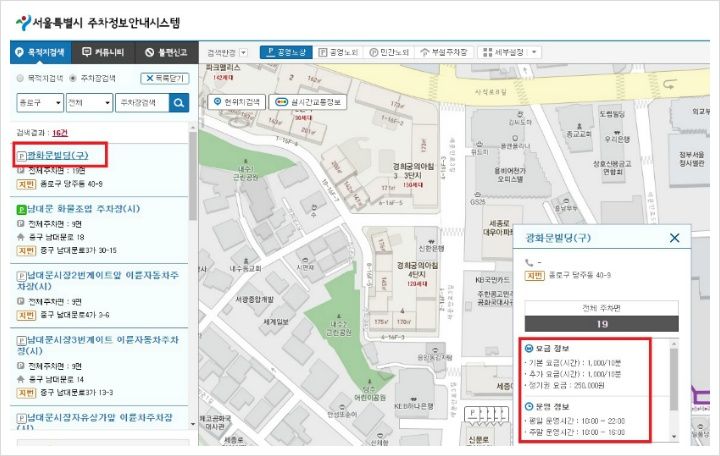Click the info popup scrollbar thumb
The image size is (720, 456).
(x=674, y=379)
